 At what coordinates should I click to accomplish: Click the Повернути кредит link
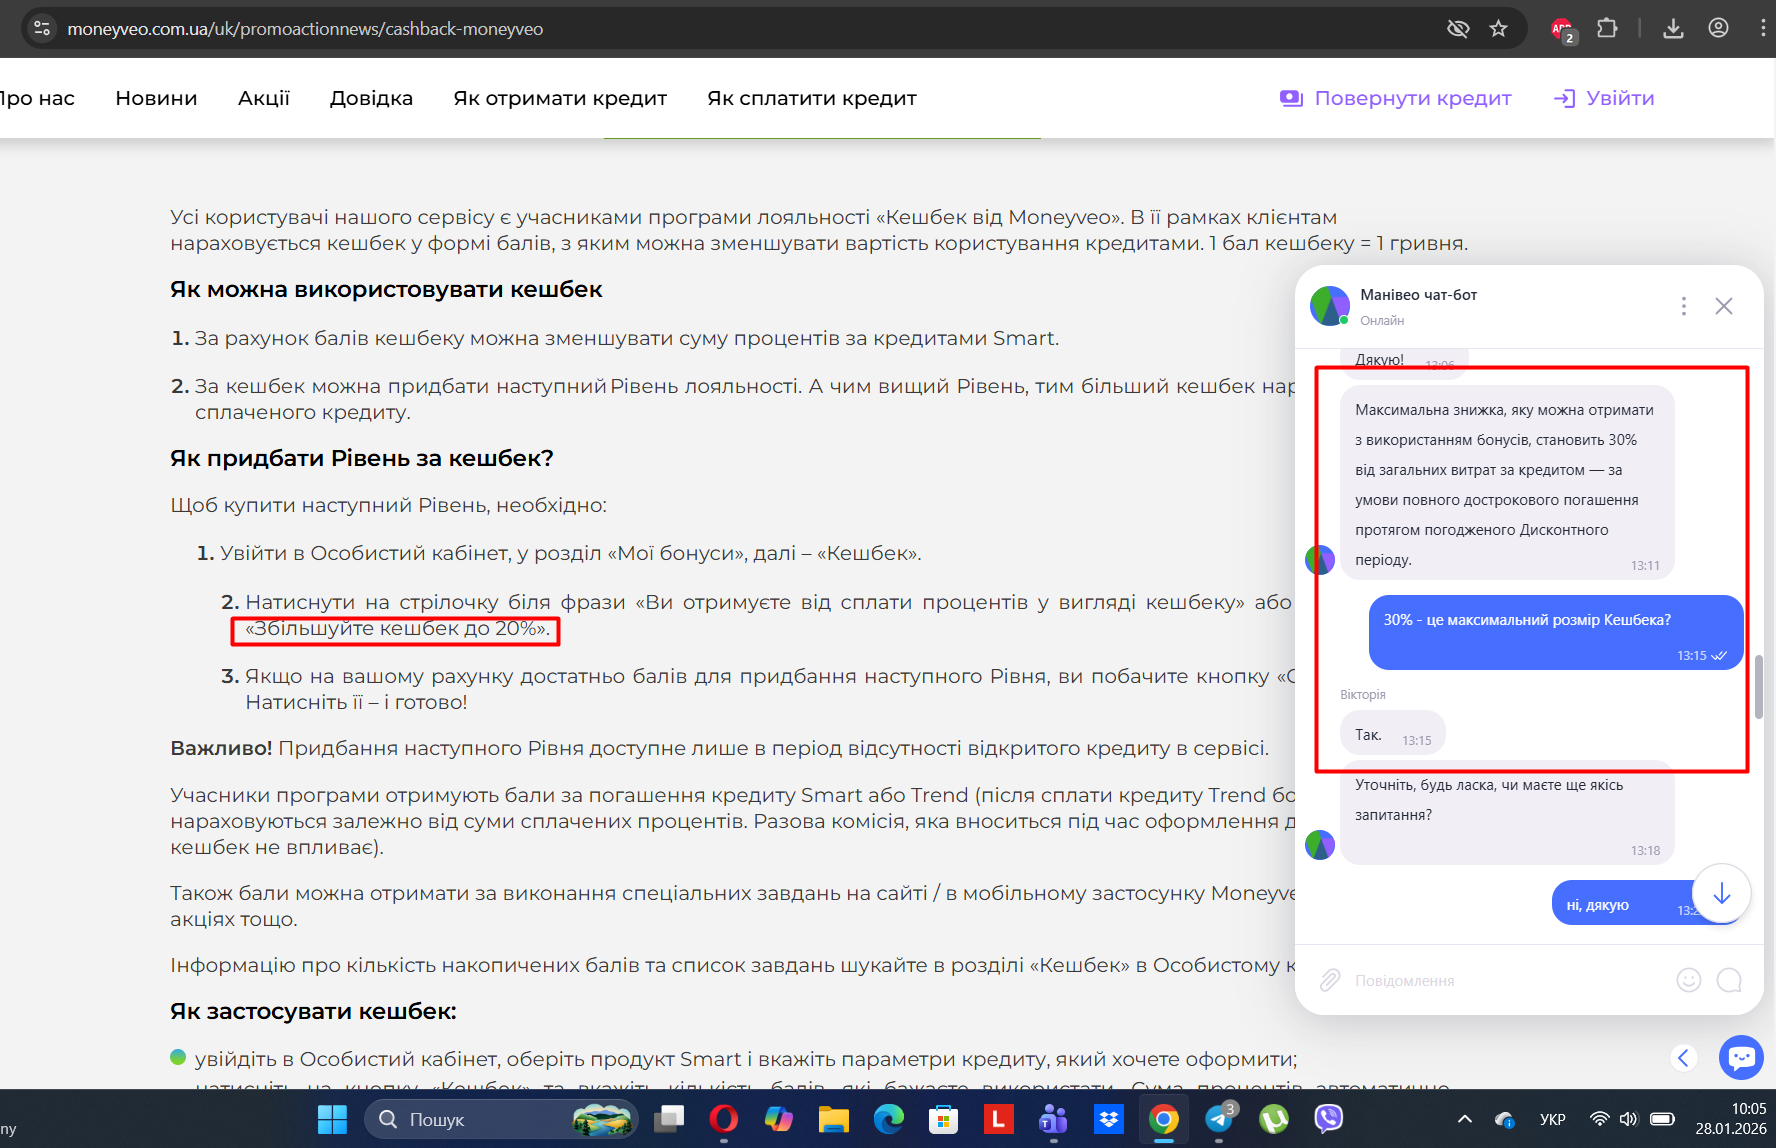(x=1396, y=98)
